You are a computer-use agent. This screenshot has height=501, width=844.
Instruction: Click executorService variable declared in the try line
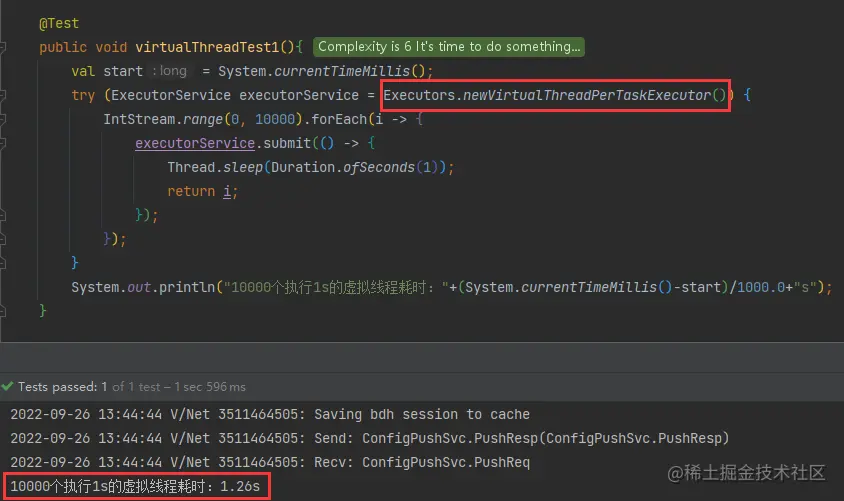coord(299,95)
